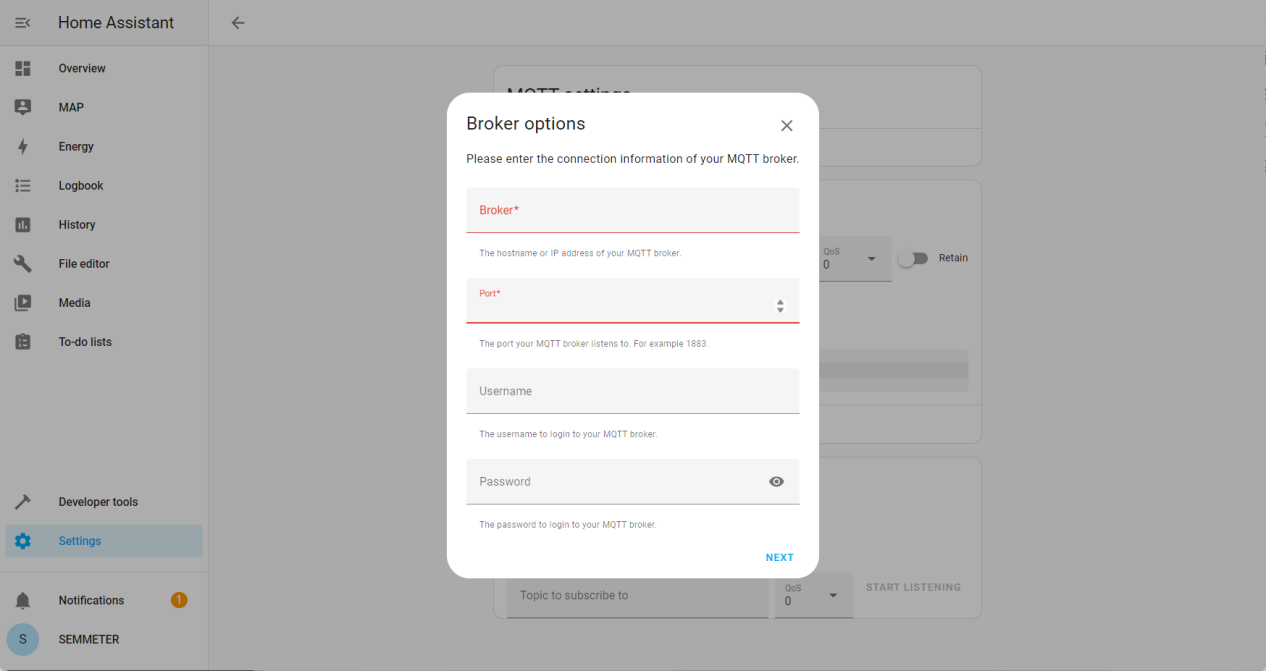Open To-do lists in the sidebar
The image size is (1266, 671).
click(x=104, y=342)
